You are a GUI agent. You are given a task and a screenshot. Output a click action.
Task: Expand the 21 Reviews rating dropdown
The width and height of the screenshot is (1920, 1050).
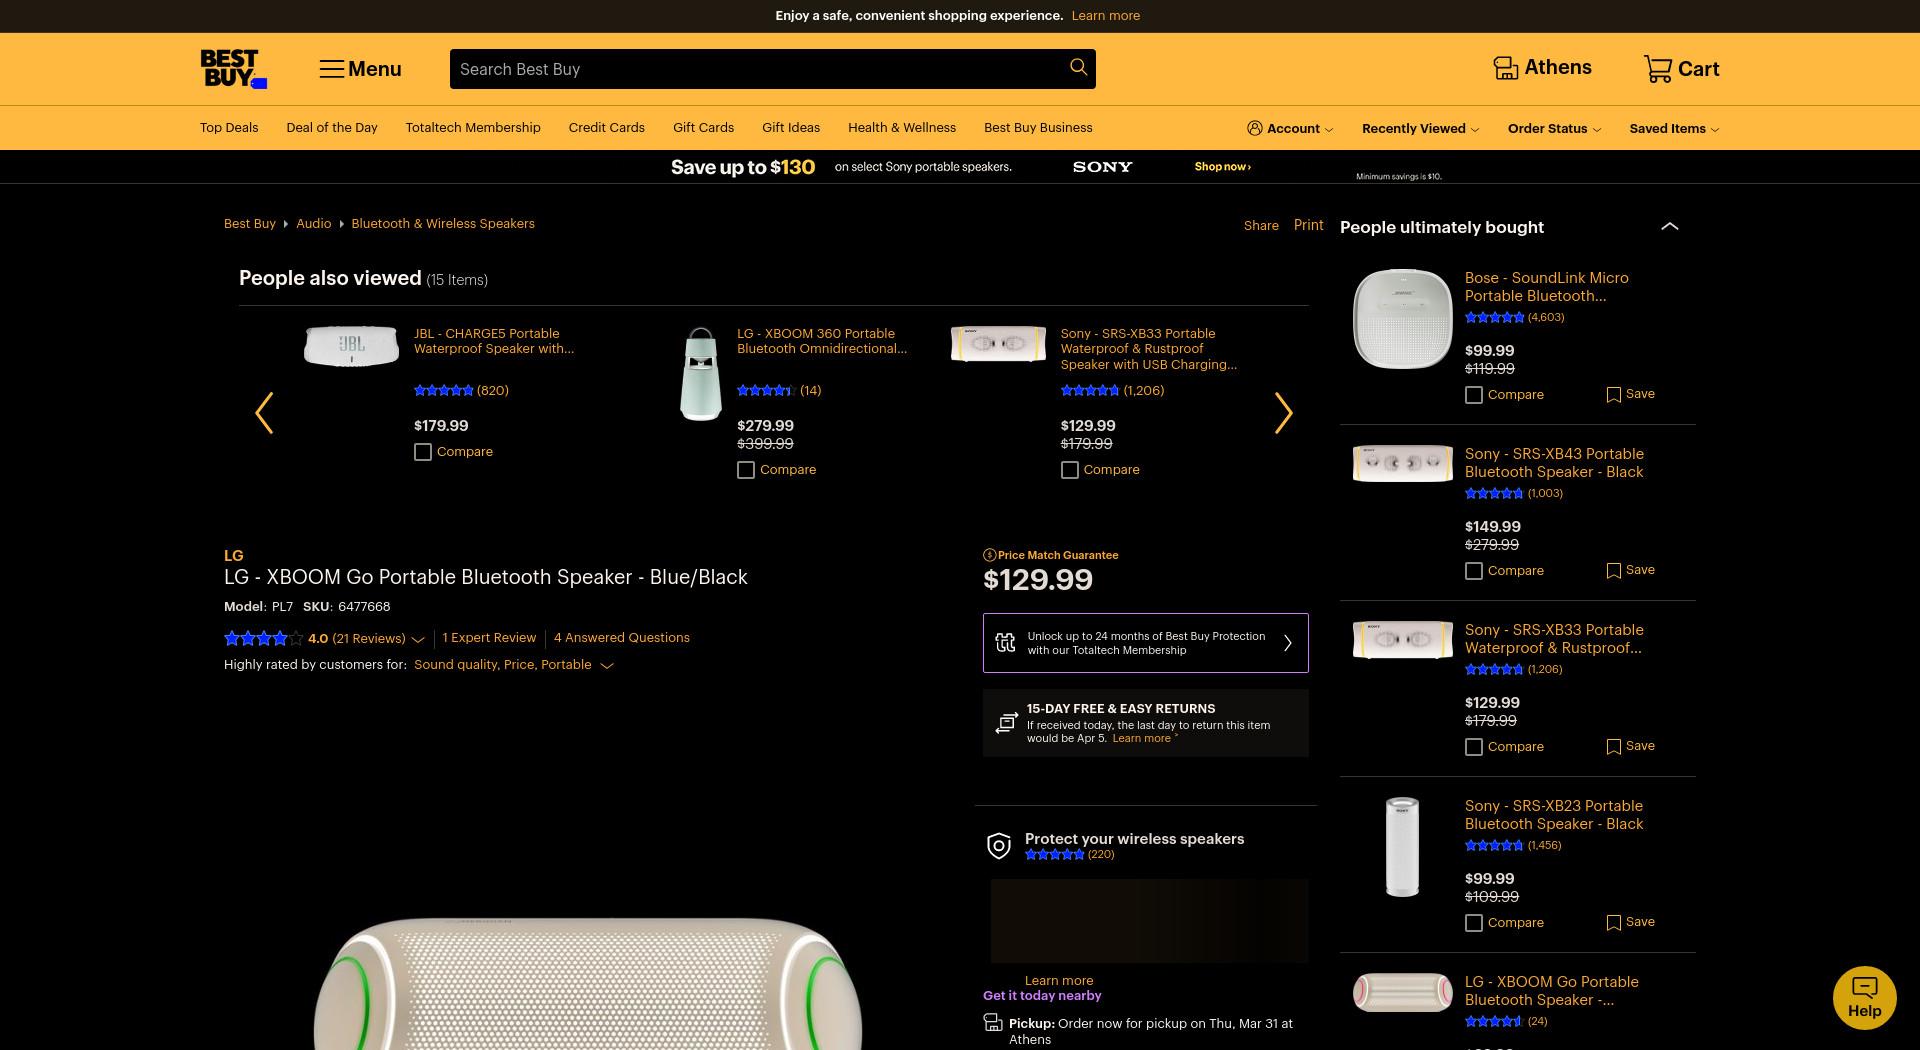tap(418, 639)
